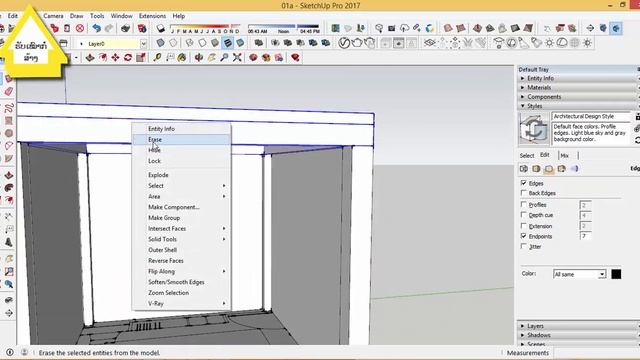Enable X-Ray face style icon

click(x=160, y=42)
